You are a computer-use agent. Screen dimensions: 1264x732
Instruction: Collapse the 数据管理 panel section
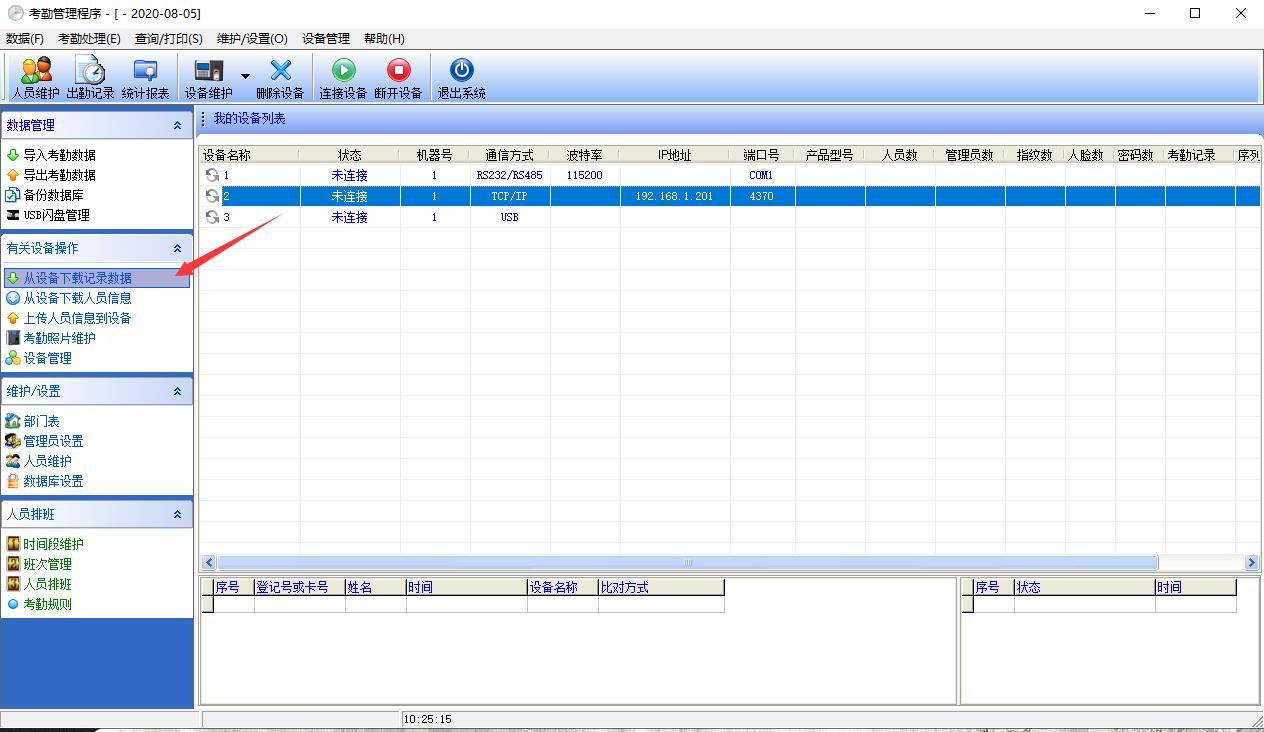click(x=177, y=126)
